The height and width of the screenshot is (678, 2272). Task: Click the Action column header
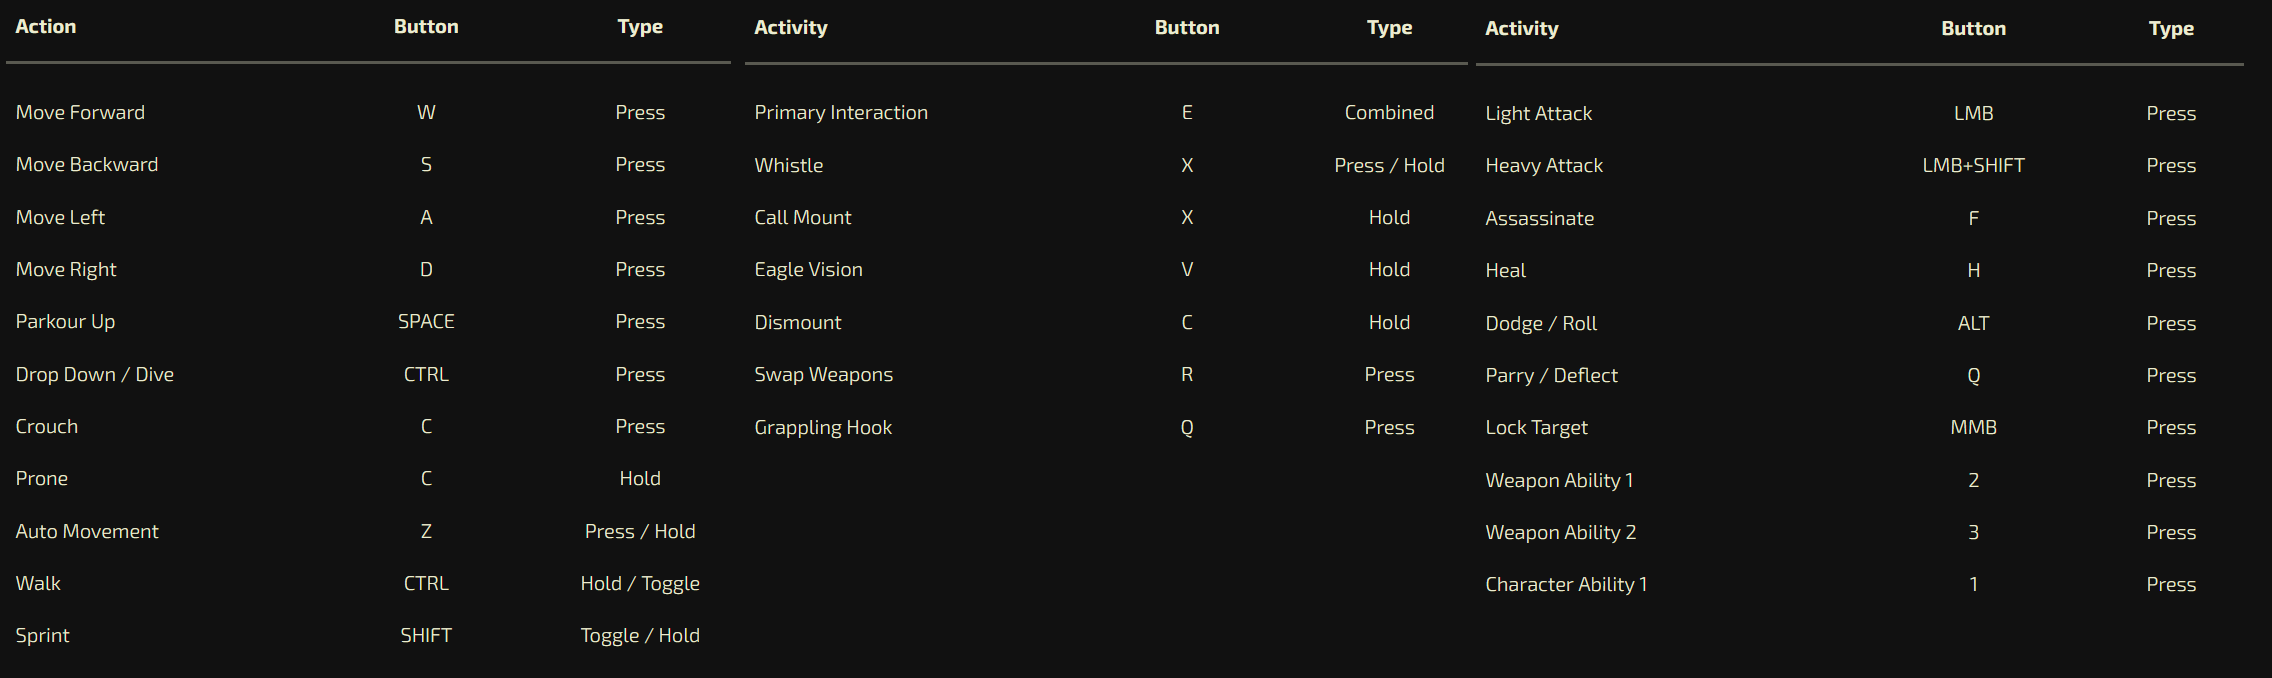[46, 26]
